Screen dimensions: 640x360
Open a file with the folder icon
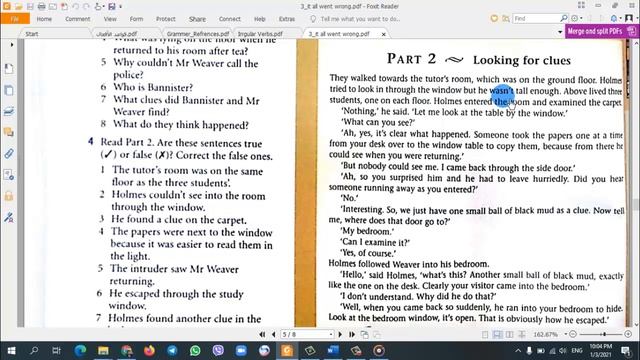coord(18,6)
